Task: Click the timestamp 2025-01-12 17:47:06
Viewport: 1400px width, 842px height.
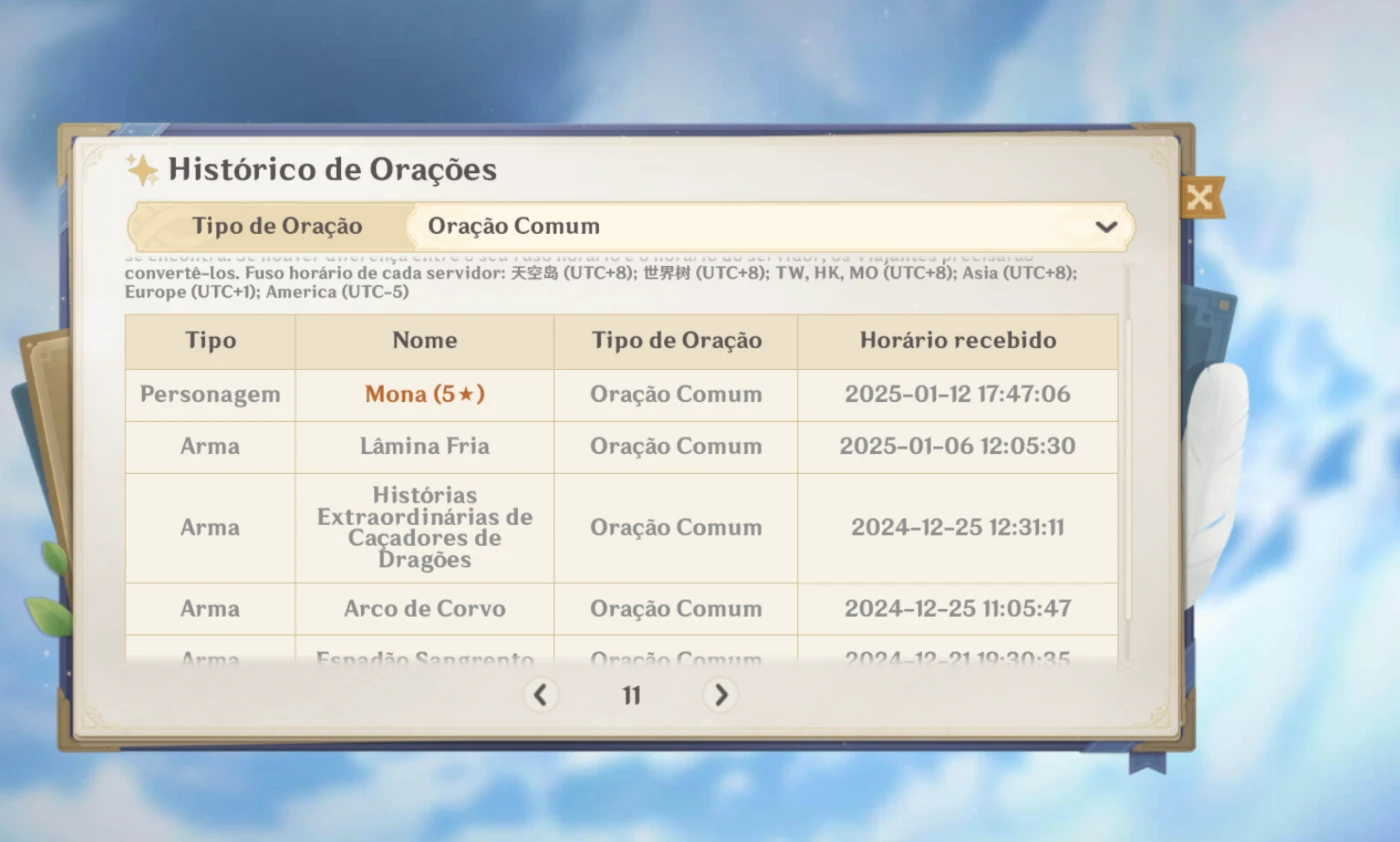Action: click(x=958, y=395)
